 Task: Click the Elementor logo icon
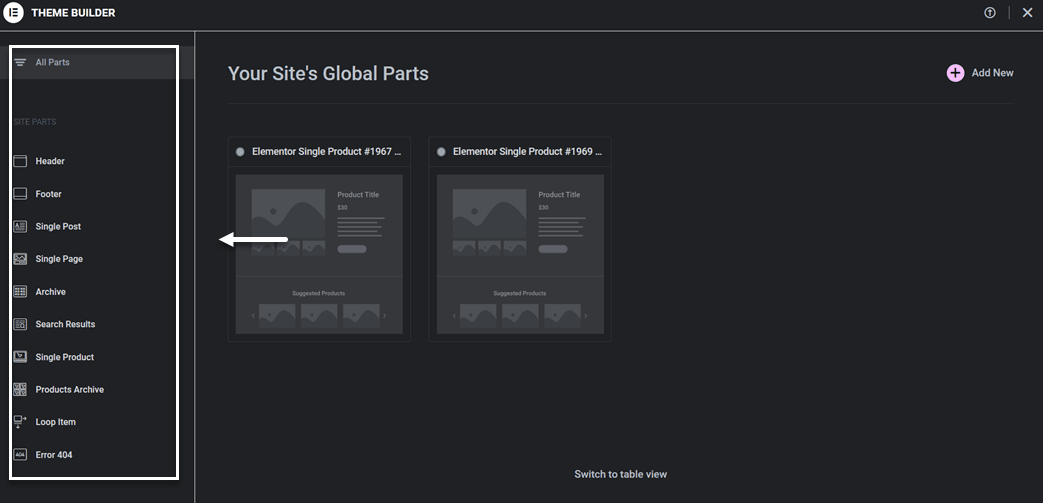tap(13, 13)
